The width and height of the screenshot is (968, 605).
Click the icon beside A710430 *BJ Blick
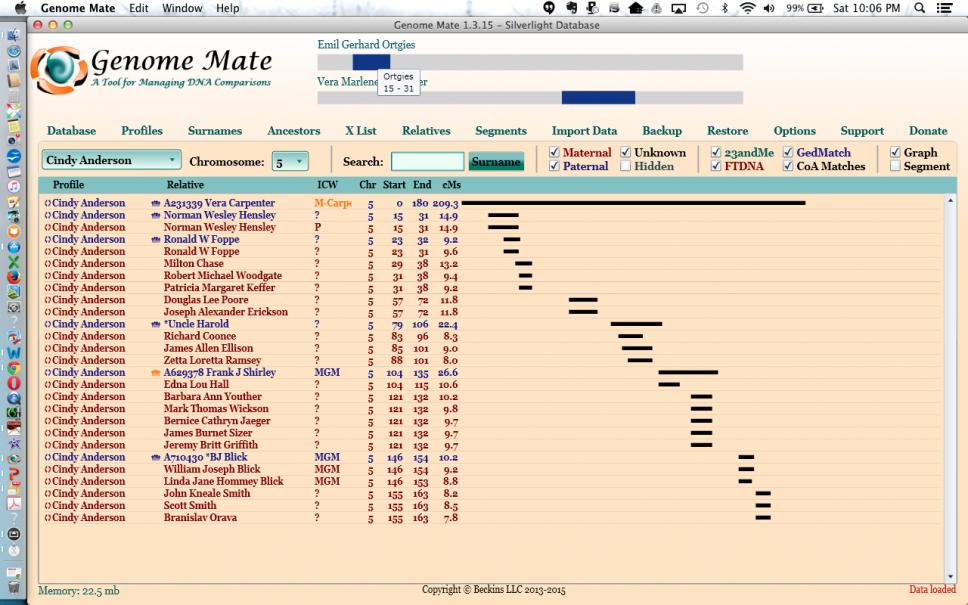pos(156,457)
